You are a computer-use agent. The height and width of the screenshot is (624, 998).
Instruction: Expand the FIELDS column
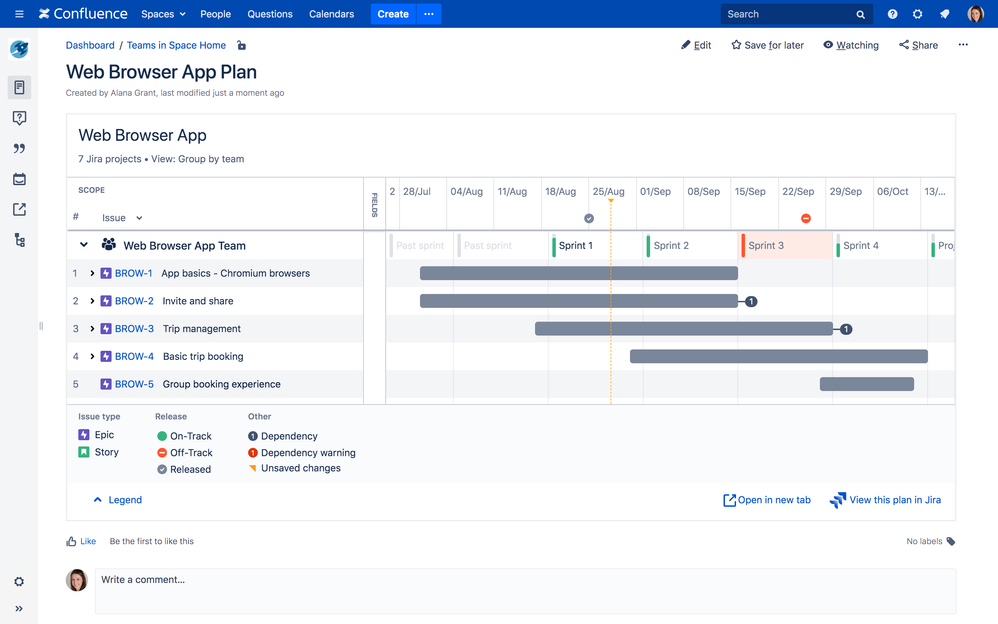click(374, 204)
